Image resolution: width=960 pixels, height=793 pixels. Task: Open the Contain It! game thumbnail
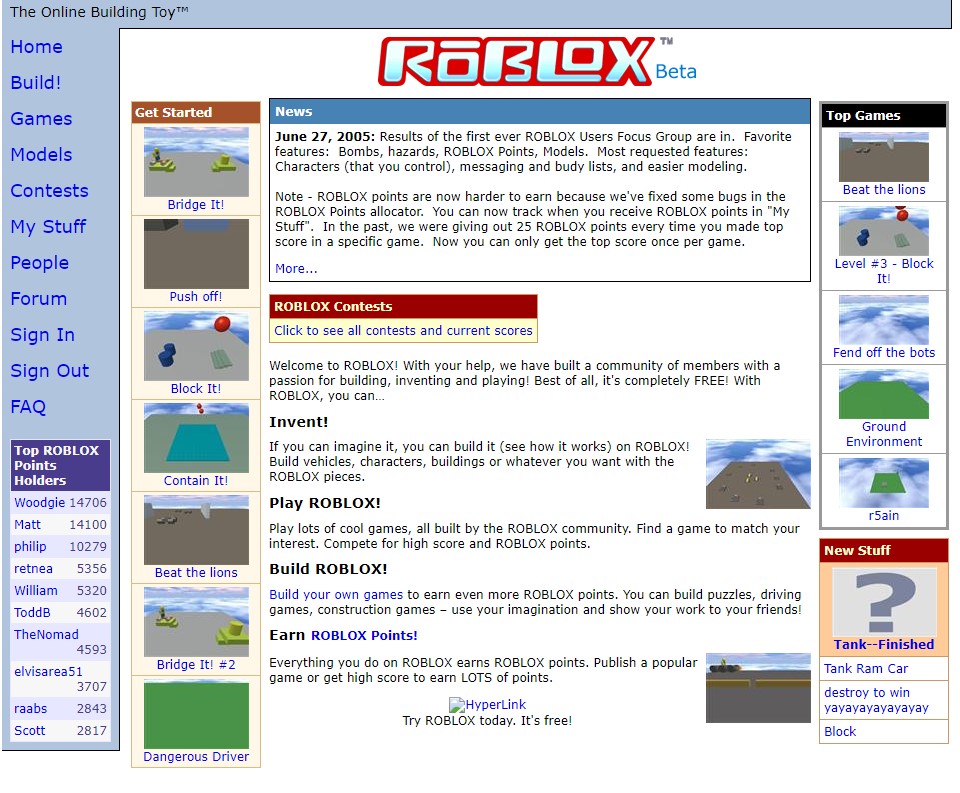point(196,438)
